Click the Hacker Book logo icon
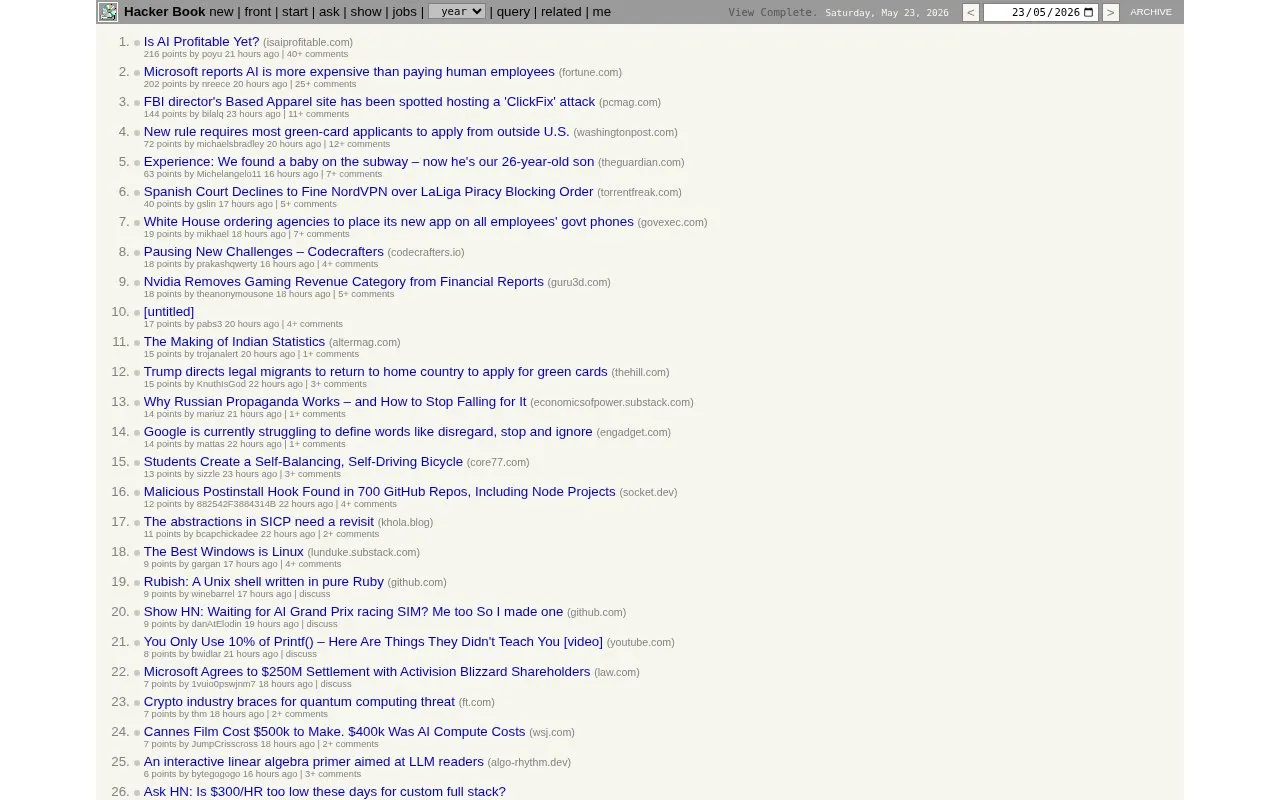 tap(108, 12)
